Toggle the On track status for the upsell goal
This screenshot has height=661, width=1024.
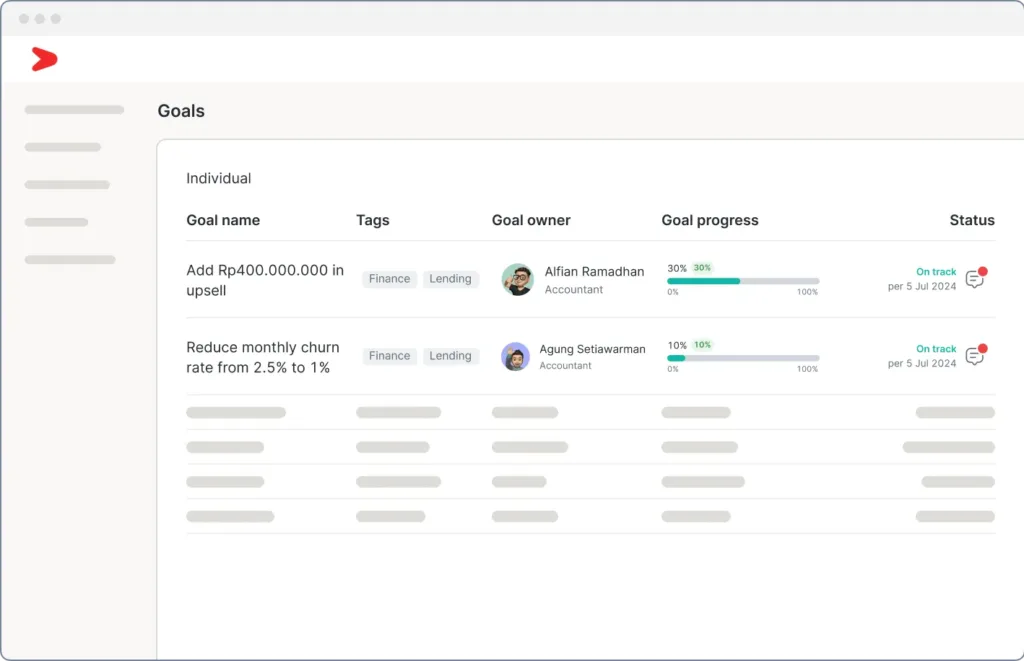(x=935, y=271)
